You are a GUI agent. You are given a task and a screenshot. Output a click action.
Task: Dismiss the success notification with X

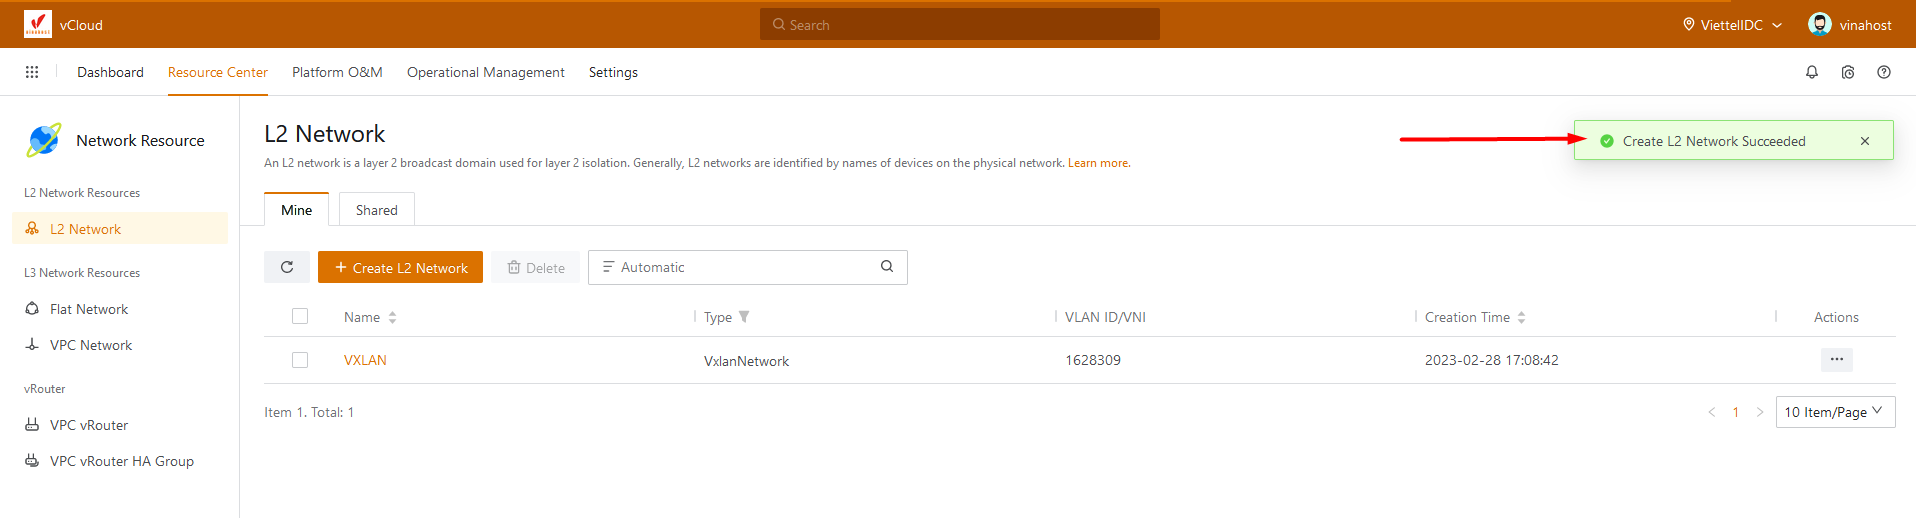click(1865, 141)
